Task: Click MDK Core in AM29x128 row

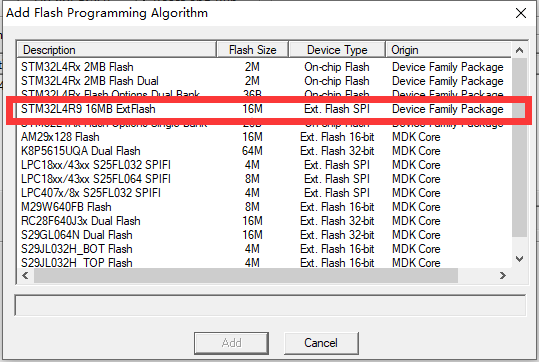Action: pyautogui.click(x=416, y=137)
